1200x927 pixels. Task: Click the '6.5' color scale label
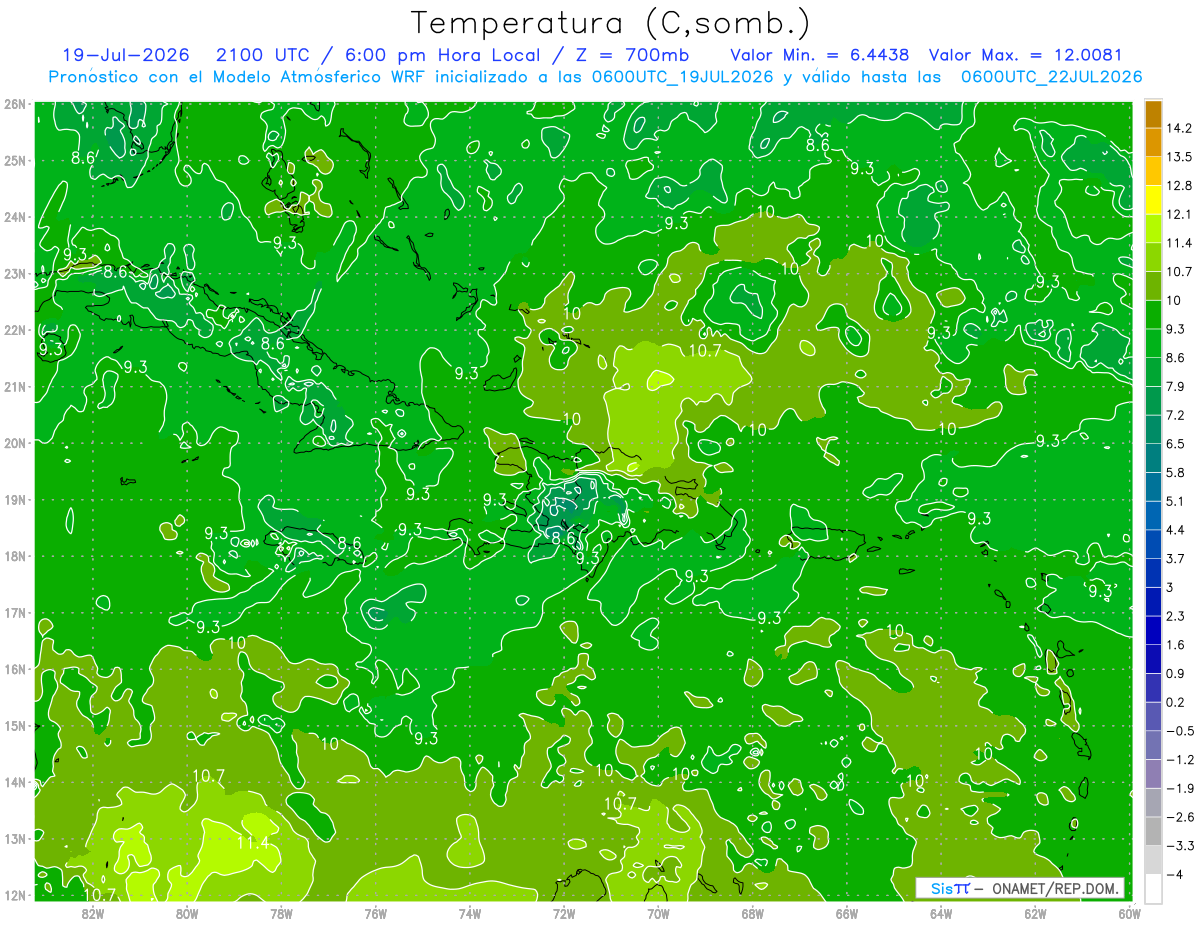tap(1176, 443)
